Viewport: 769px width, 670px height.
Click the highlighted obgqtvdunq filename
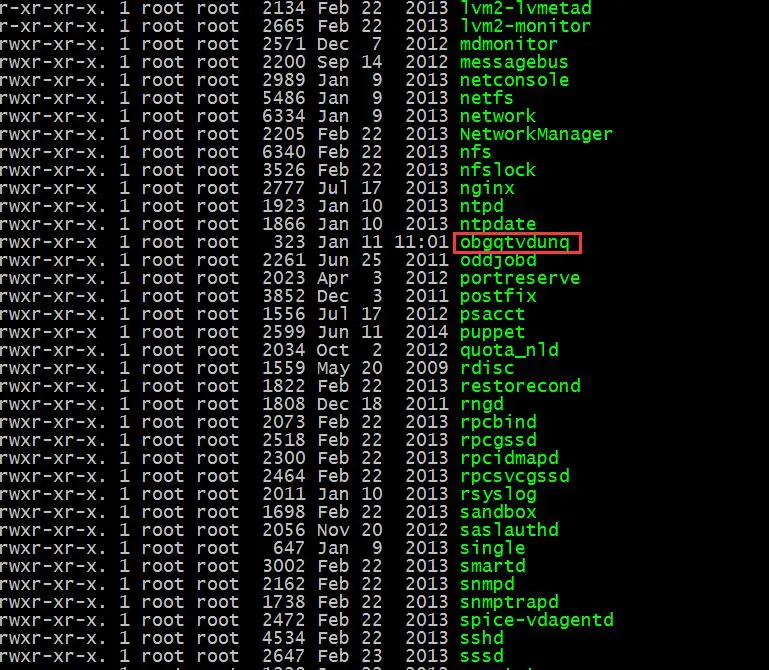coord(514,243)
